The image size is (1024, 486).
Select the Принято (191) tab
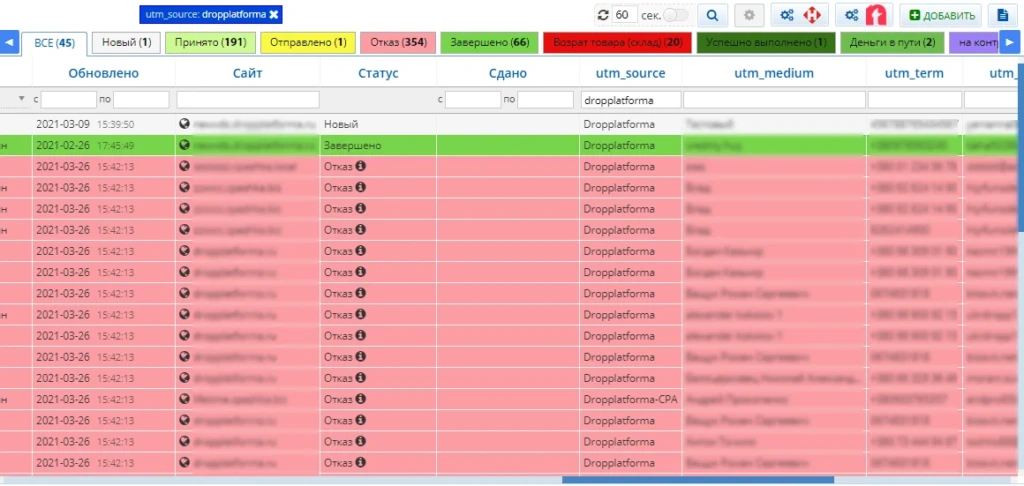click(210, 42)
